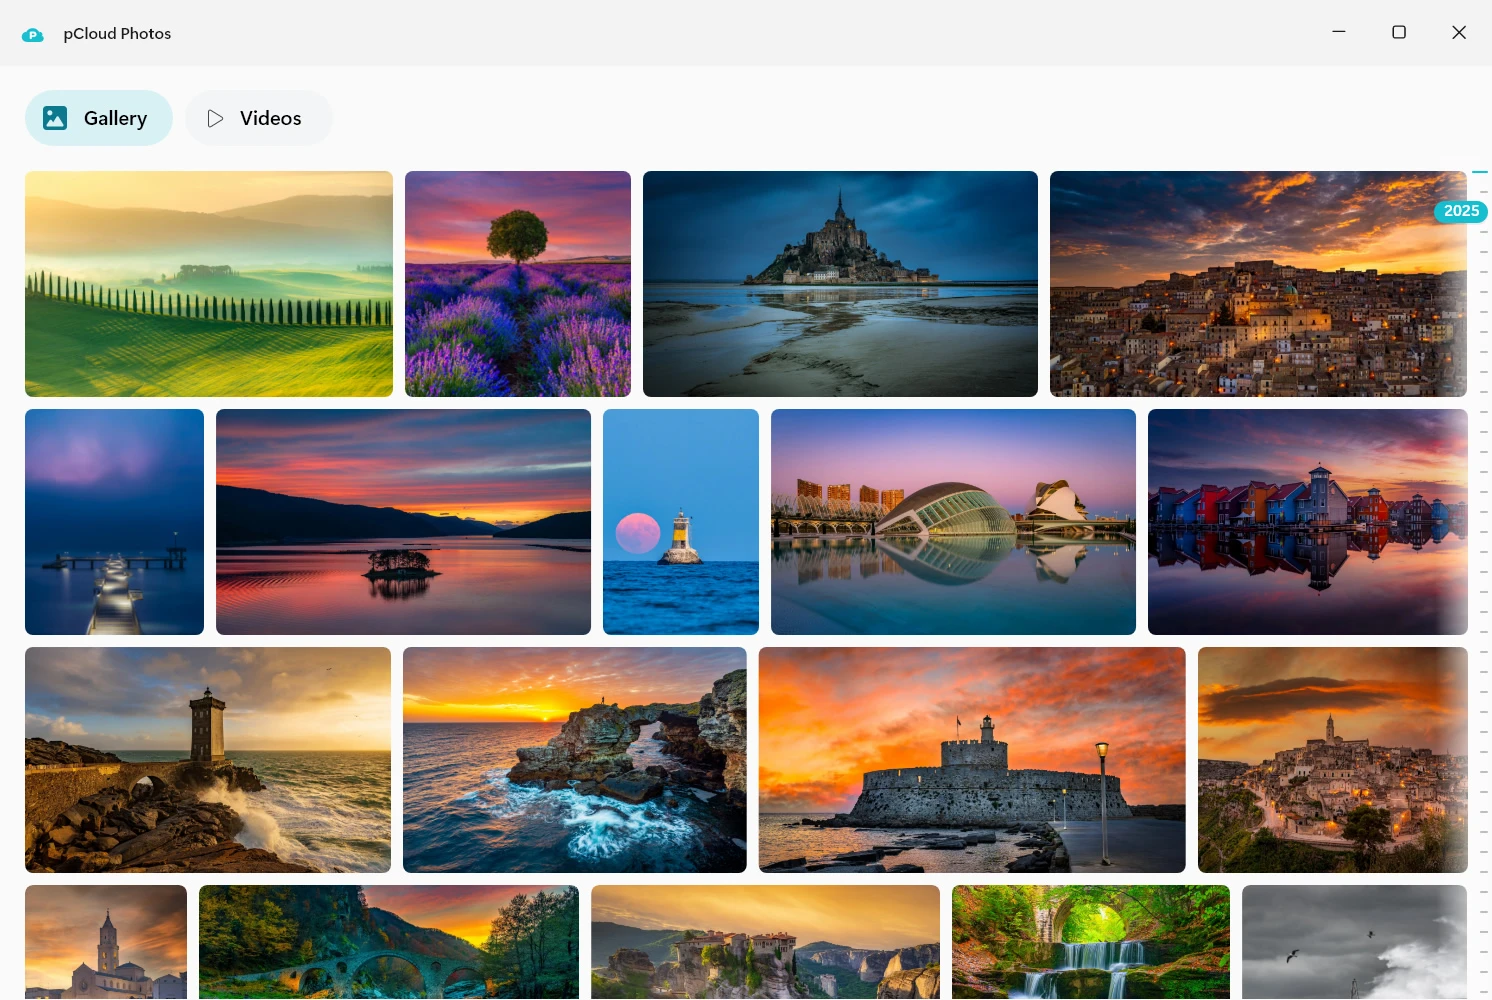Open the colorful houses reflection photo
1492x1000 pixels.
click(1308, 522)
